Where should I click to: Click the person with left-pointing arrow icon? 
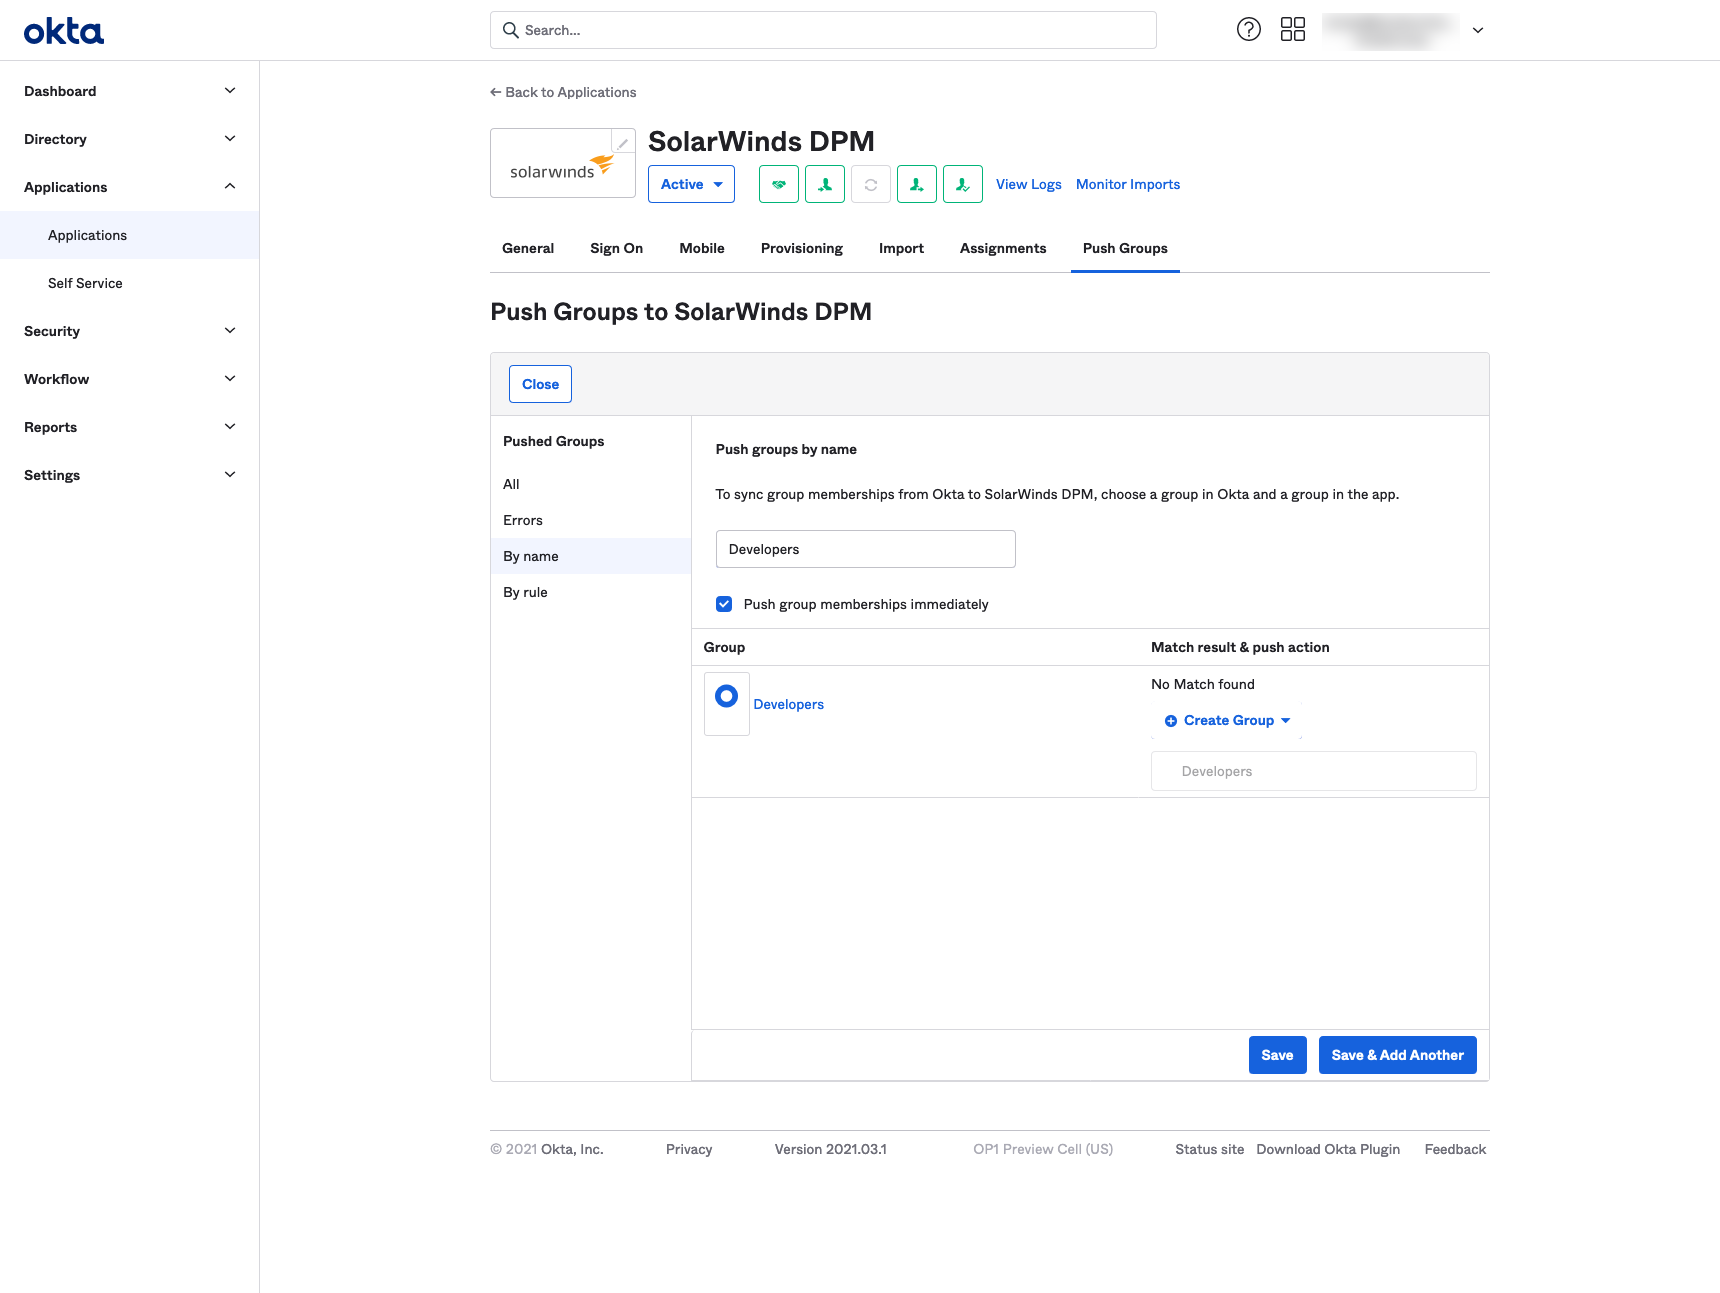click(825, 184)
